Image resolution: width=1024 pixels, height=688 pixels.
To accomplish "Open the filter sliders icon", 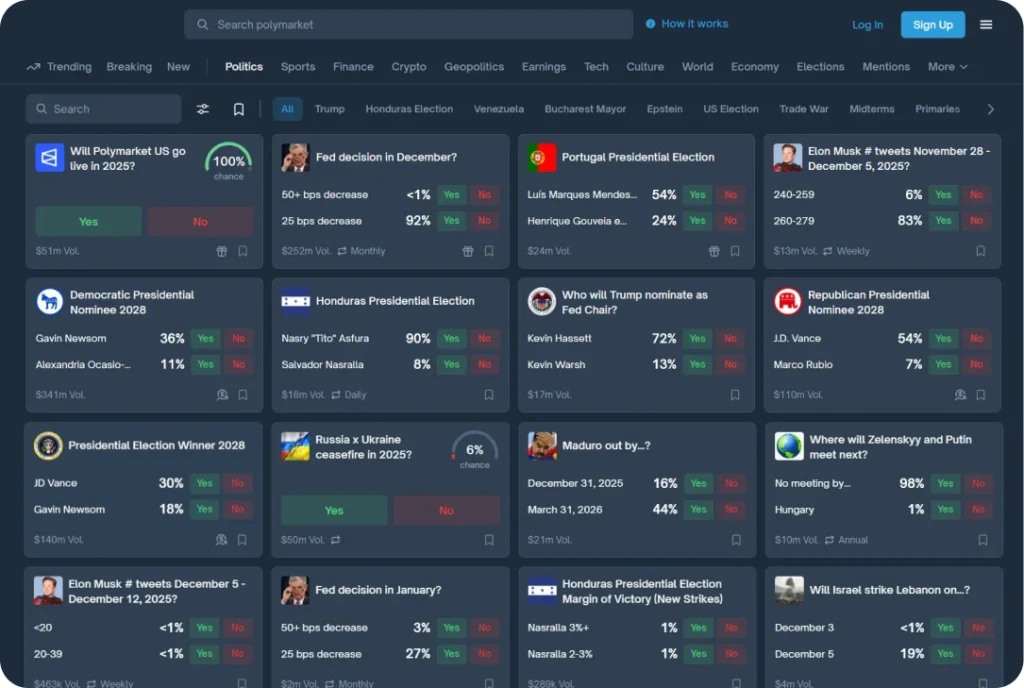I will pos(203,109).
